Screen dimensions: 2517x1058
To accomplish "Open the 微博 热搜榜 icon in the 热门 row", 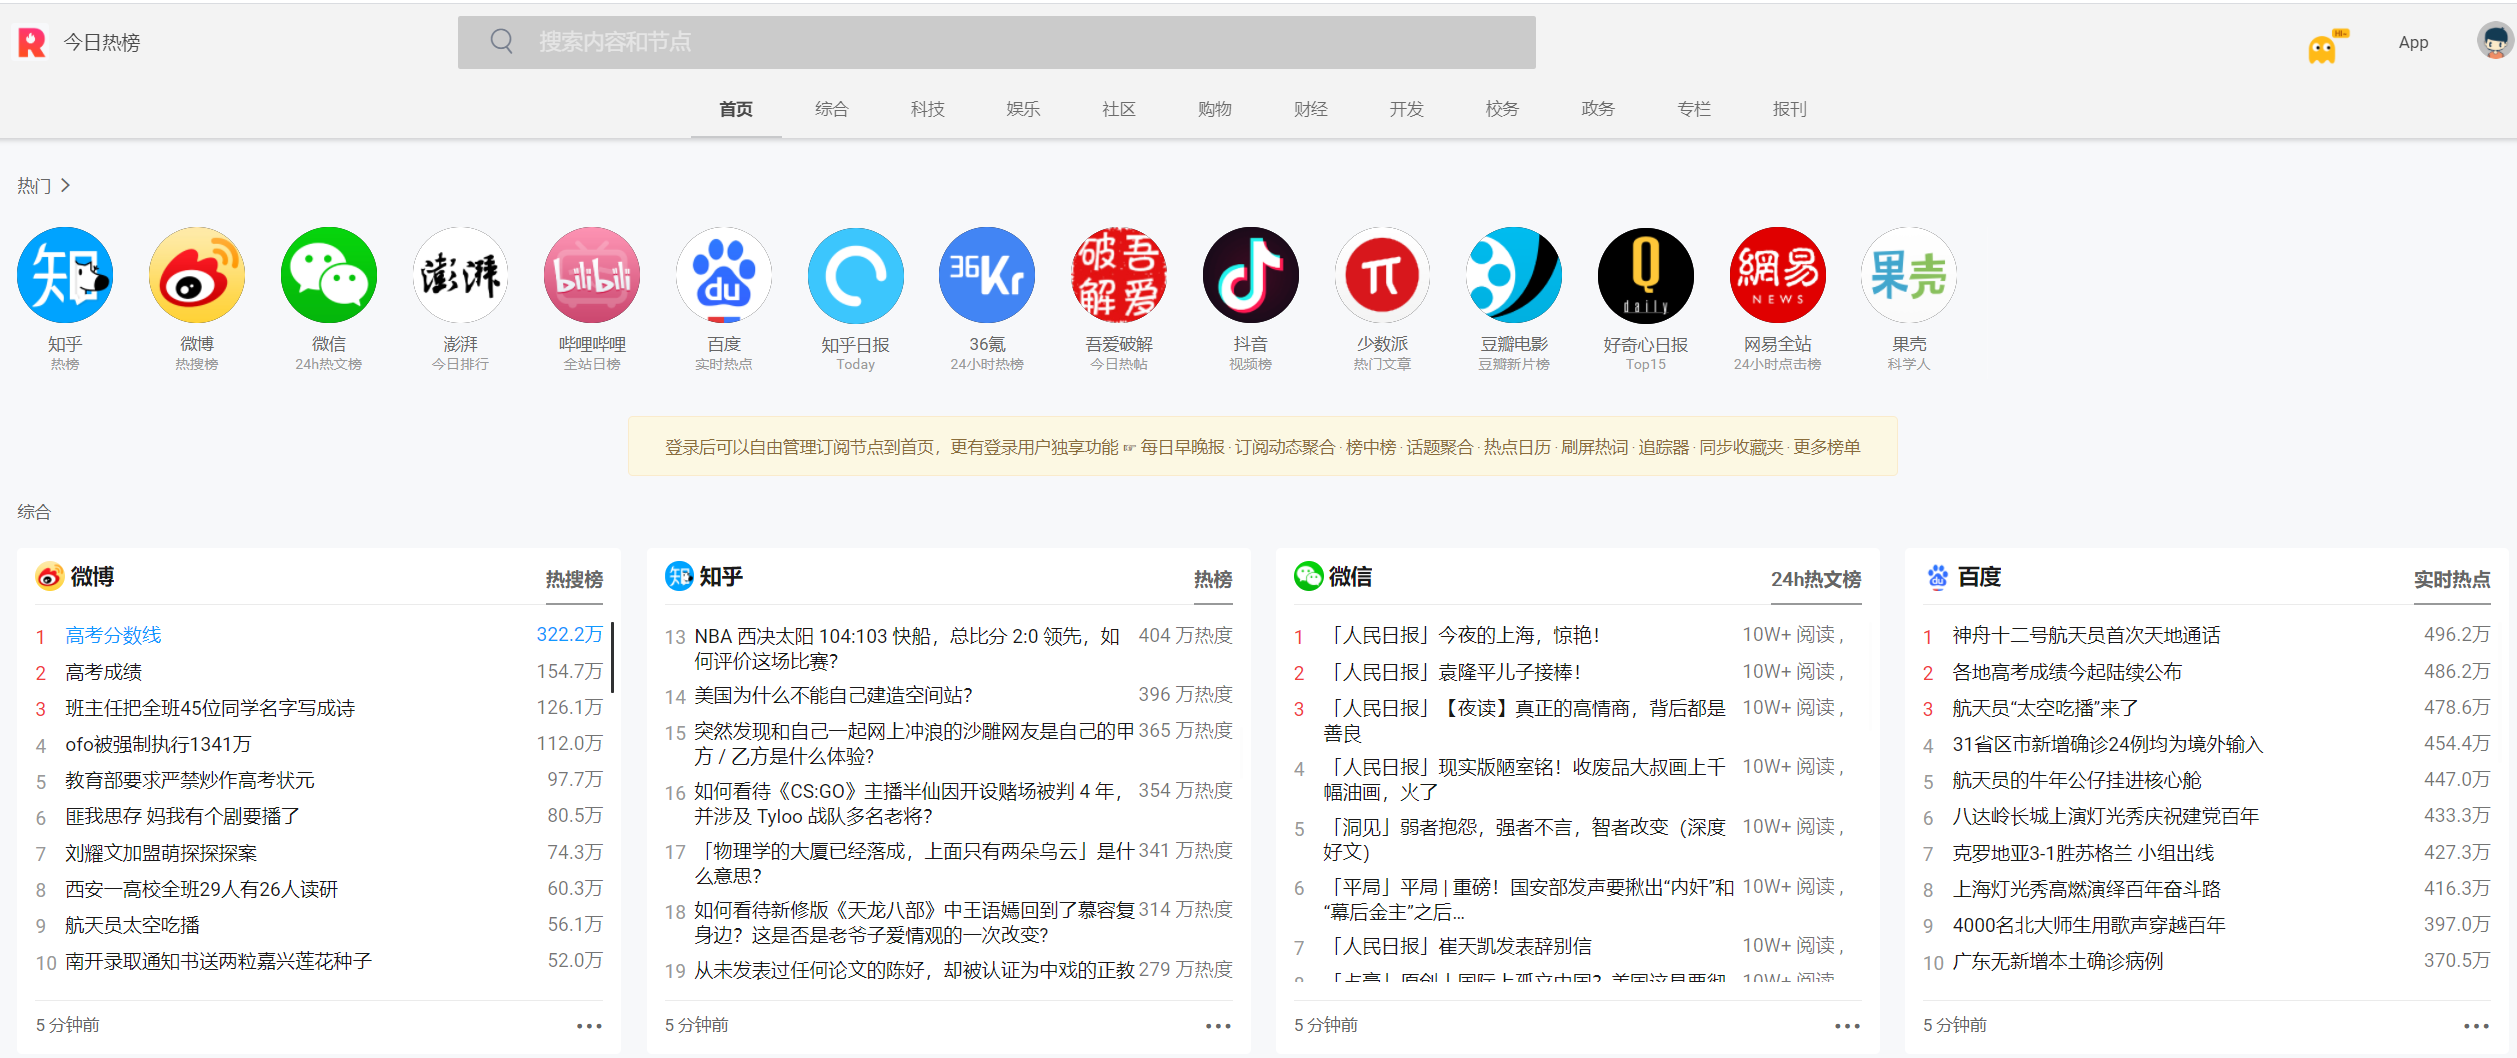I will 197,275.
